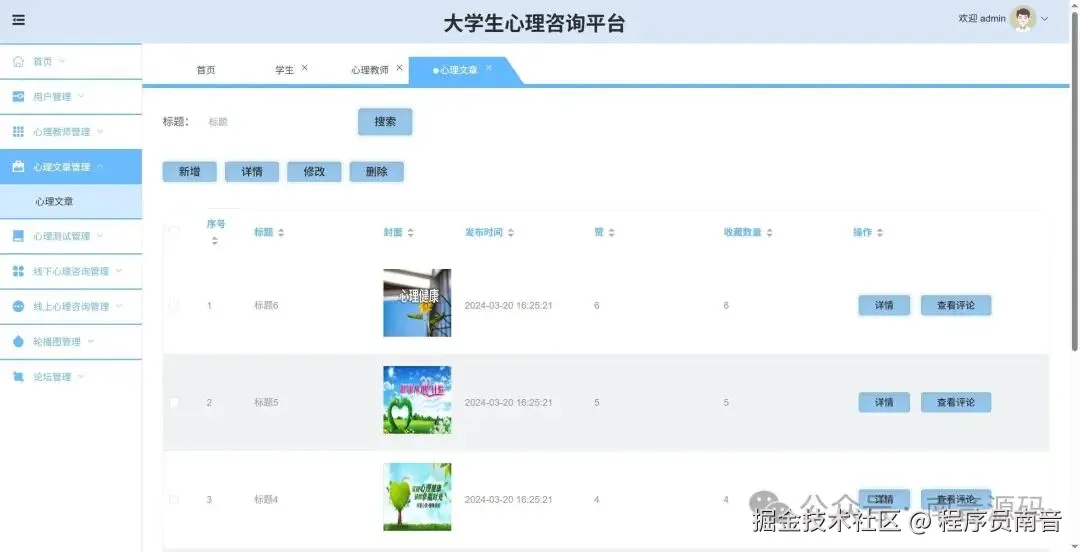Click the 删除 delete button
Viewport: 1080px width, 552px height.
[377, 172]
